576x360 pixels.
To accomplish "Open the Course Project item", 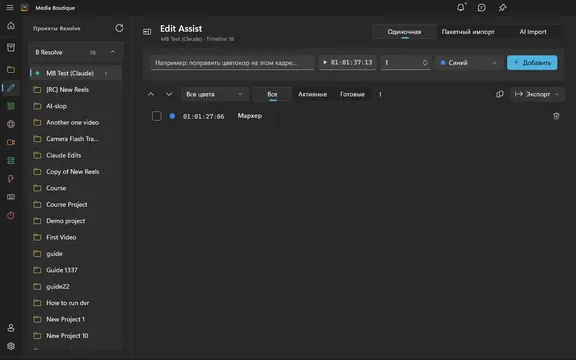I will click(x=75, y=205).
